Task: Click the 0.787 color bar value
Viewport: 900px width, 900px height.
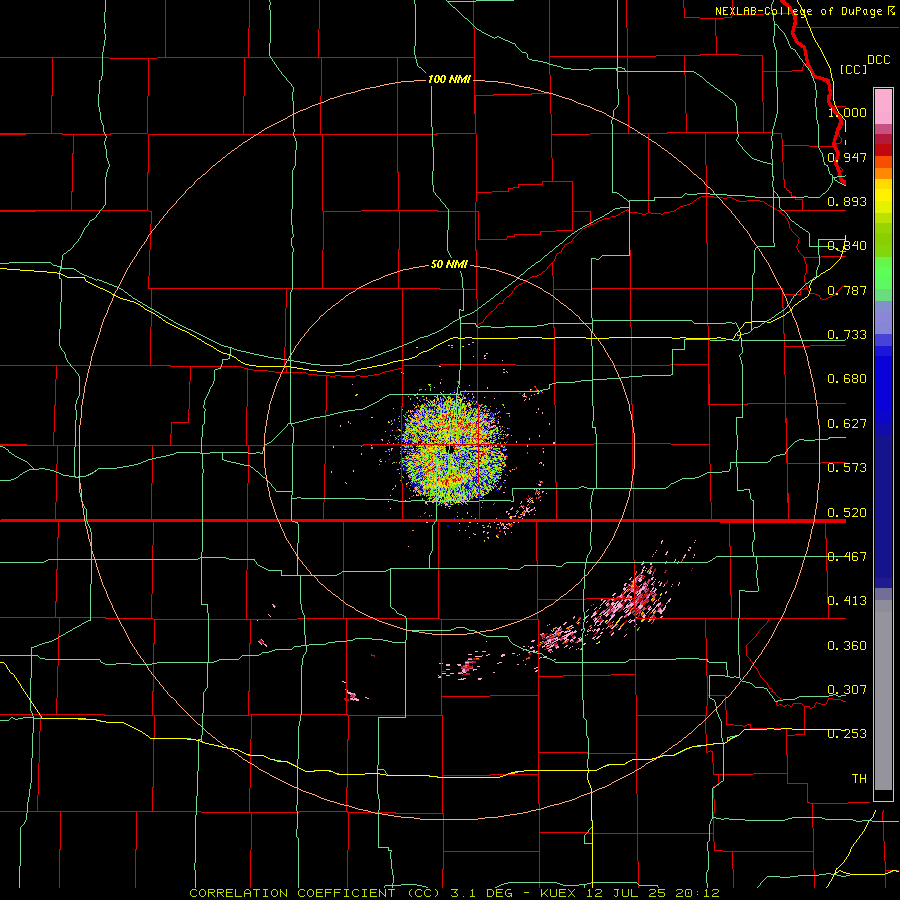Action: point(847,290)
